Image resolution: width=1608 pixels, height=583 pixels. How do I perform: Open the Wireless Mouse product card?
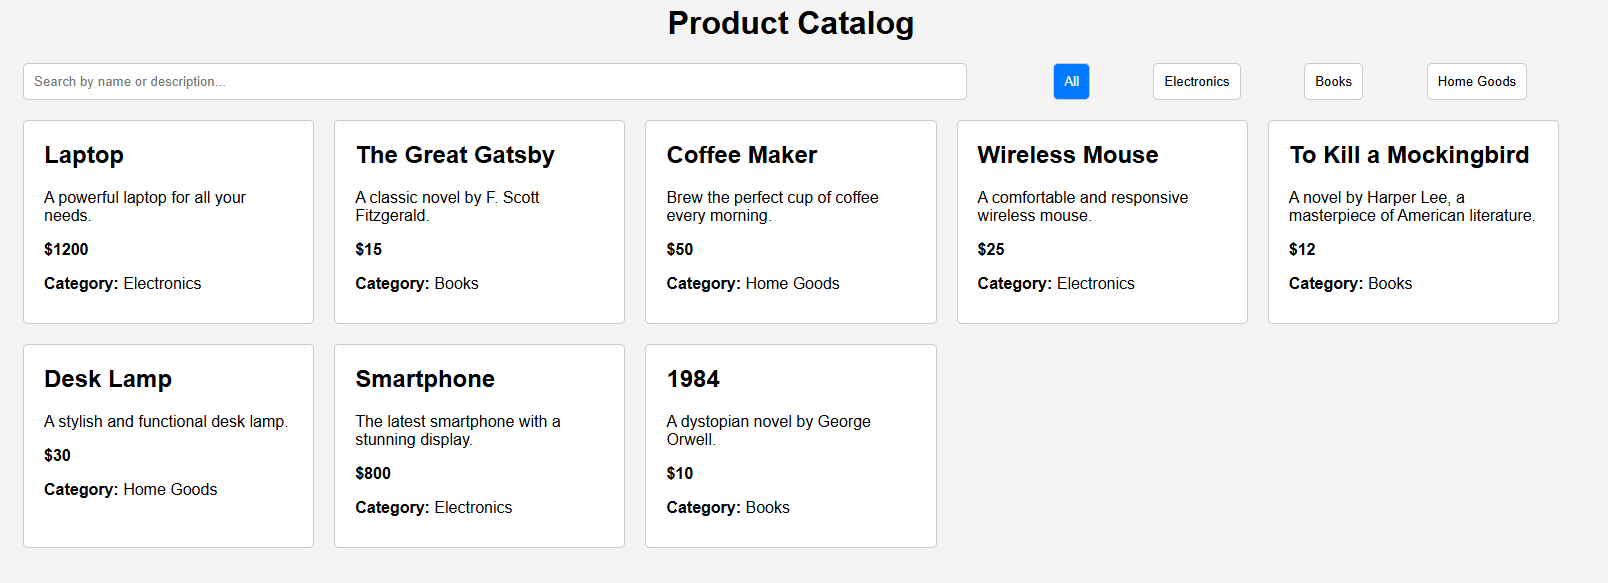[x=1102, y=222]
